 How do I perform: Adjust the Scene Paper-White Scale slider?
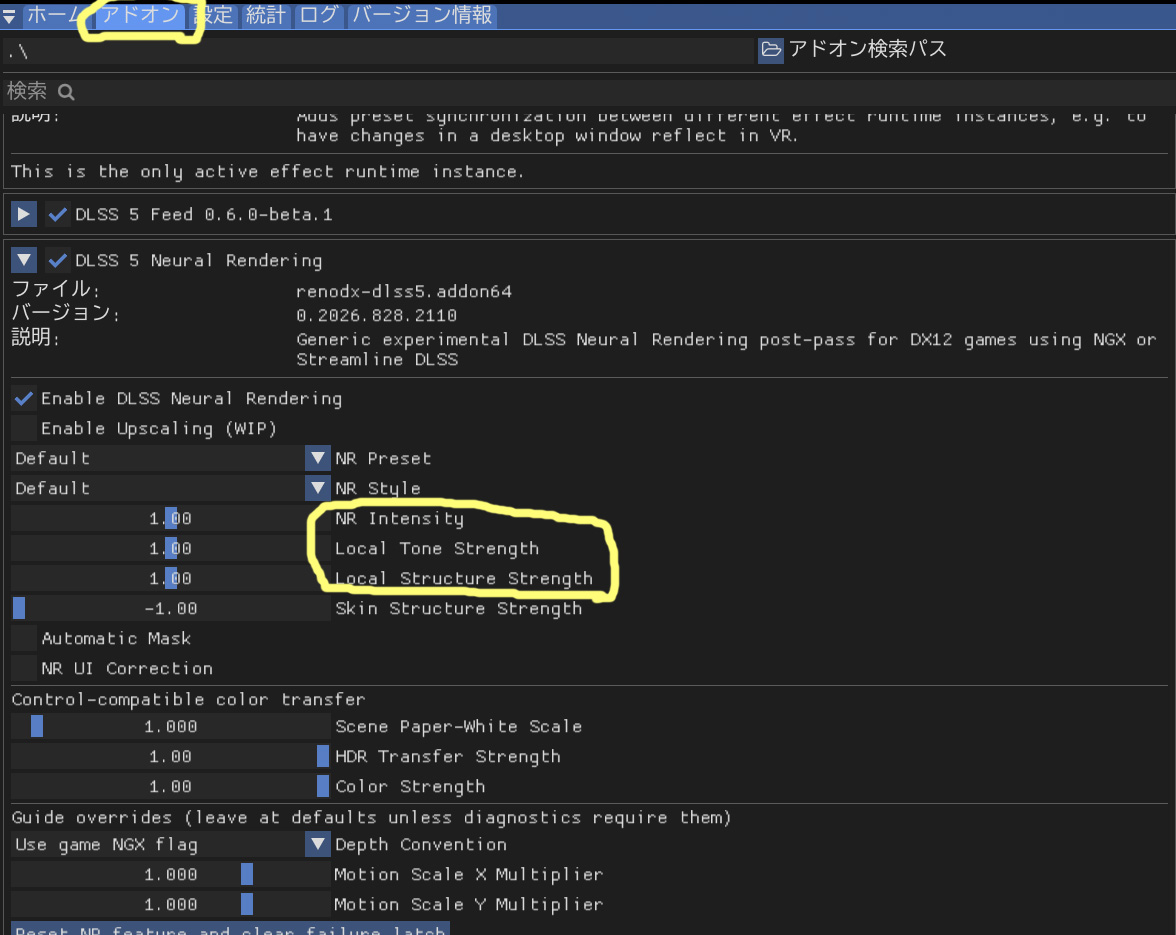pos(171,726)
